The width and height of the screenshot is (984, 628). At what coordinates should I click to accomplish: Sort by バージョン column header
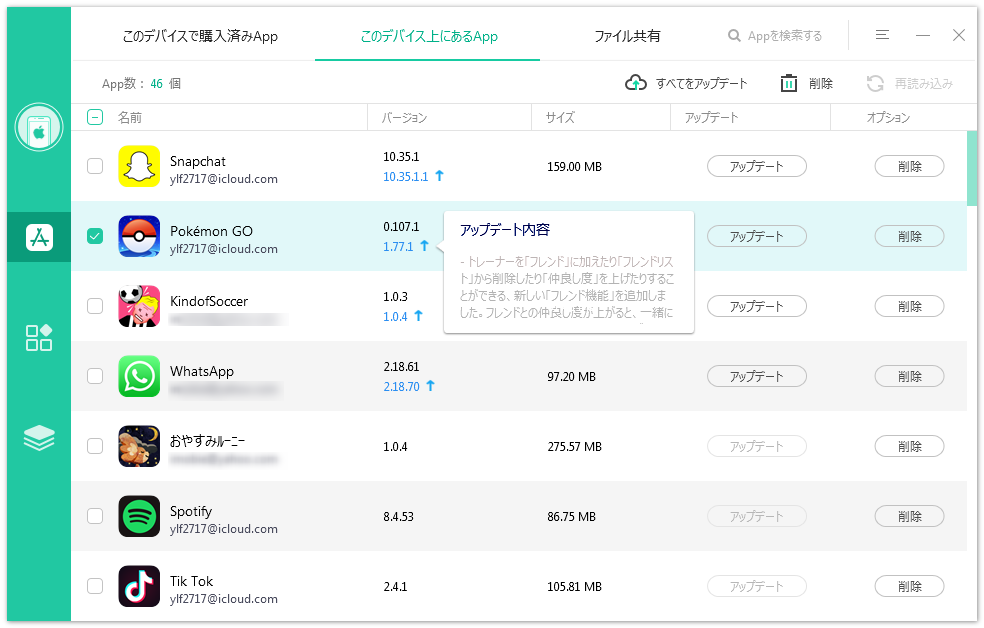click(405, 117)
